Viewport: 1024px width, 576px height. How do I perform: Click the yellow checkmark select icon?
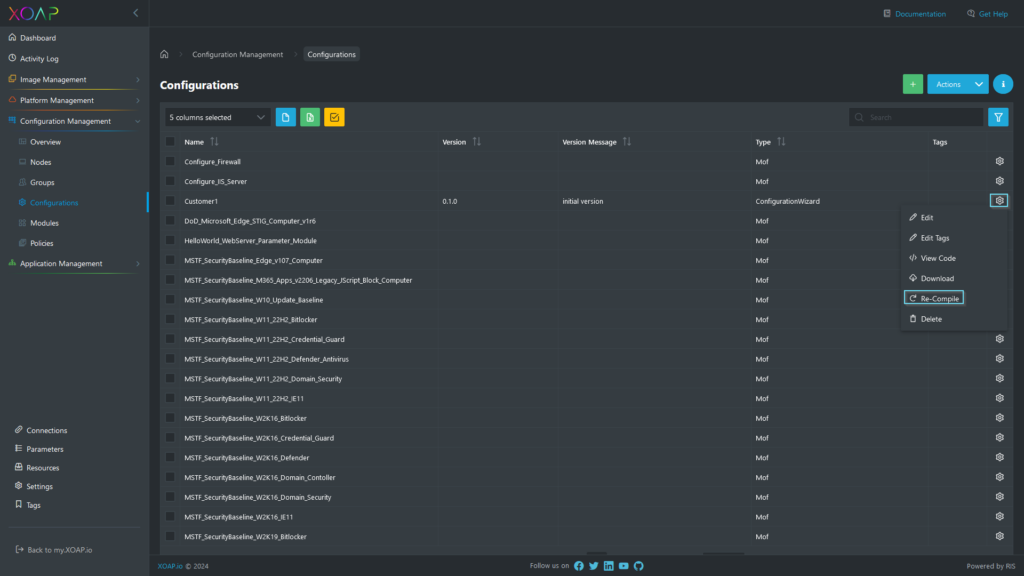tap(334, 118)
